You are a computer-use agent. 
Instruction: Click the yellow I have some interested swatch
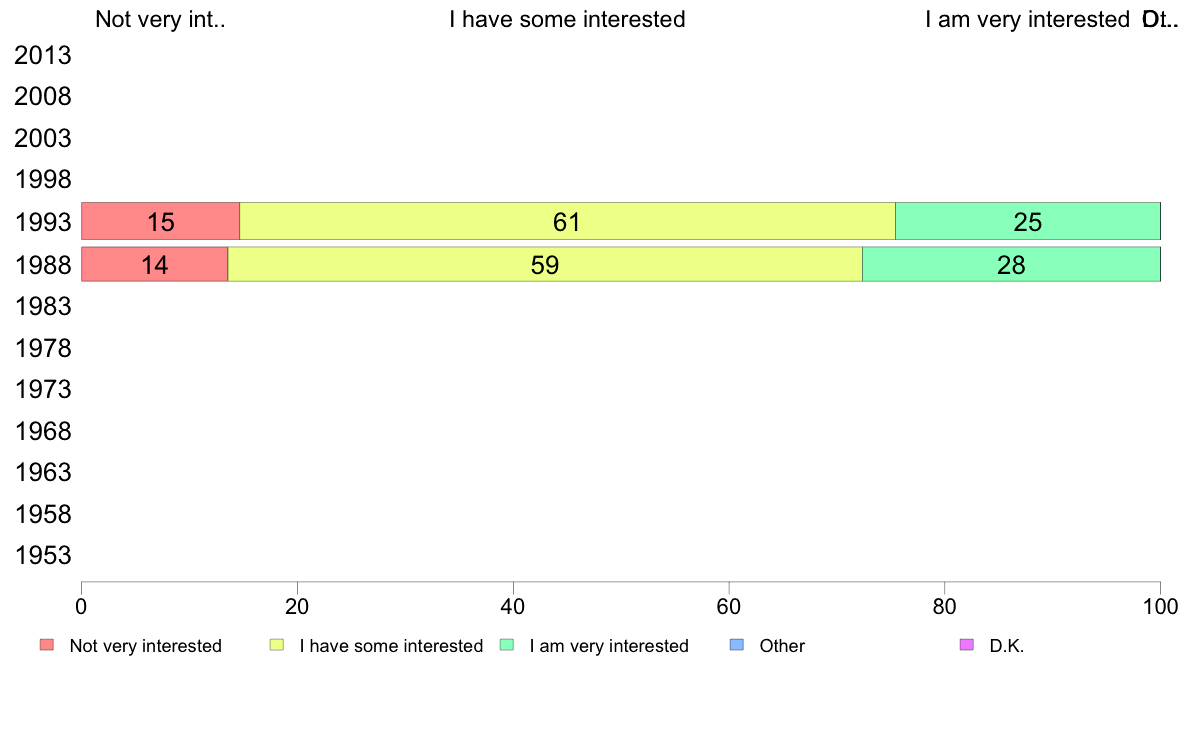click(277, 645)
